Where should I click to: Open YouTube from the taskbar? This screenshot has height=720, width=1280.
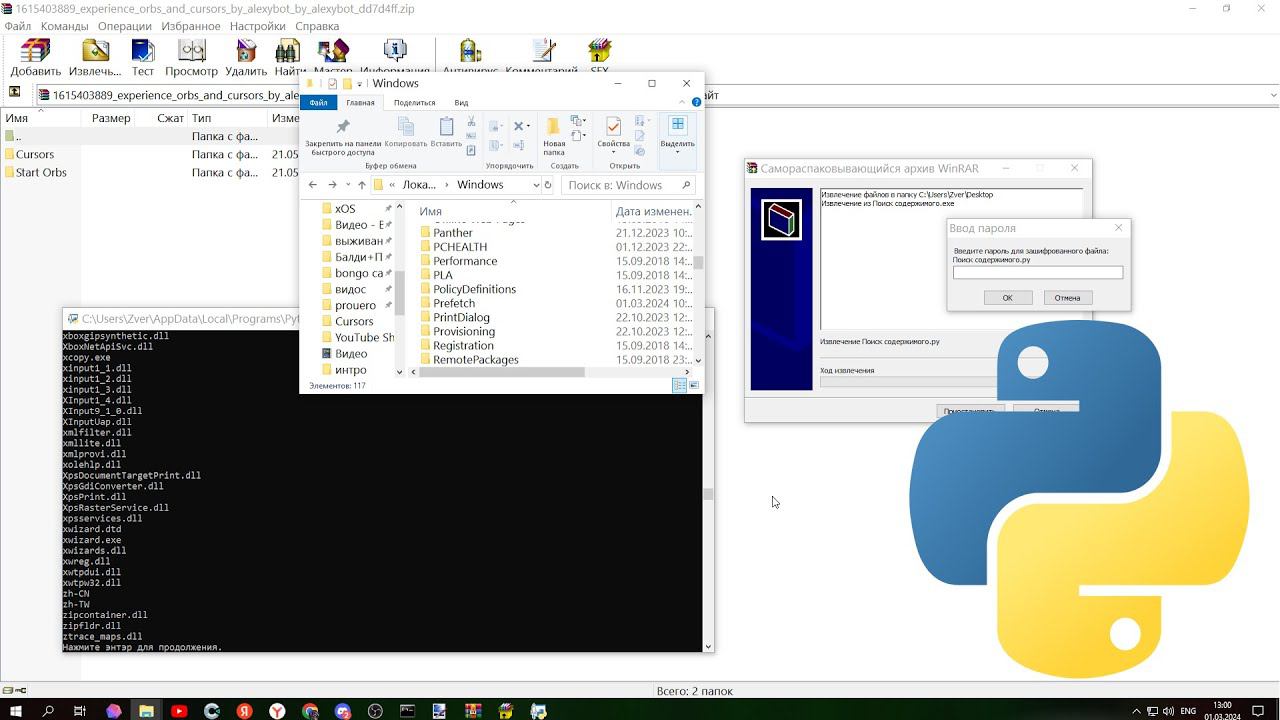point(179,711)
